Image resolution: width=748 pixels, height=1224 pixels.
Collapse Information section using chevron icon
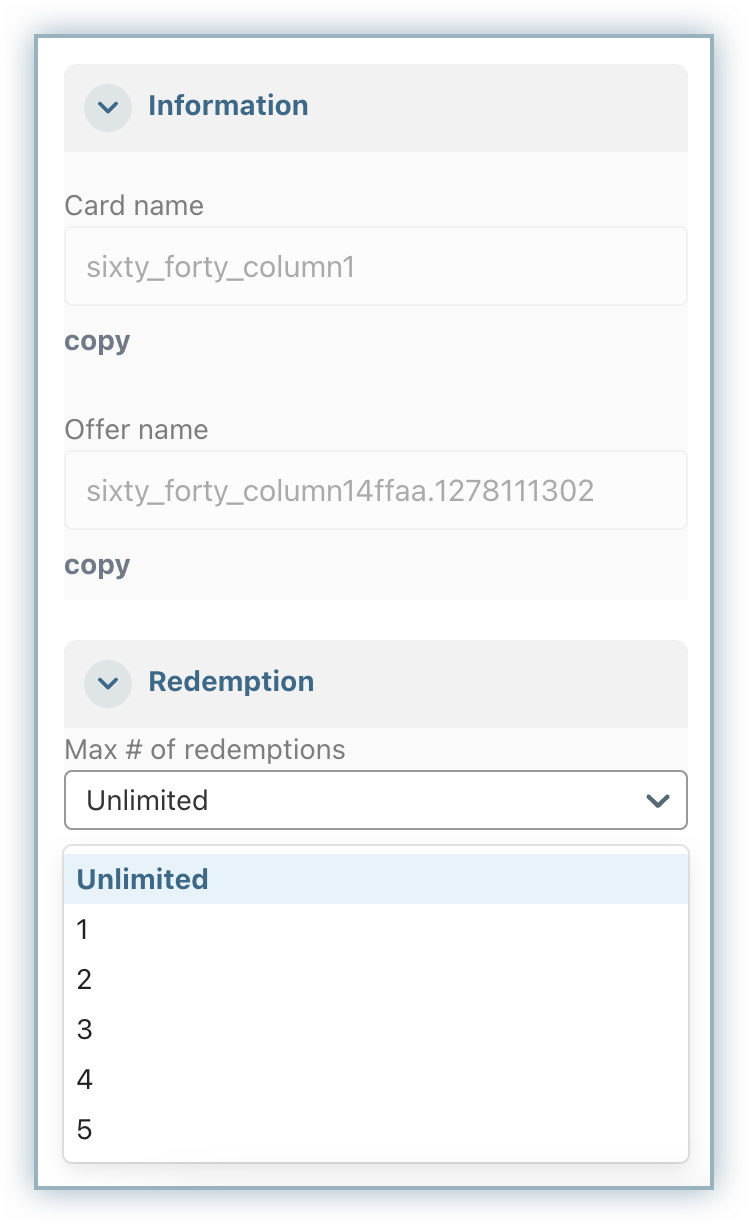(x=108, y=107)
